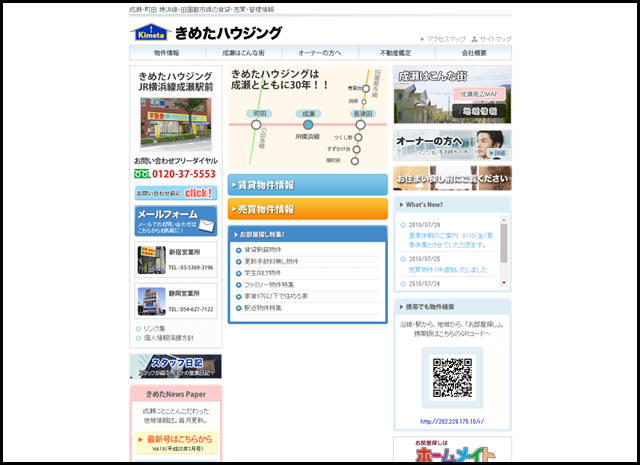This screenshot has width=640, height=465.
Task: Click the What's New scrollbar thumb
Action: coord(504,243)
